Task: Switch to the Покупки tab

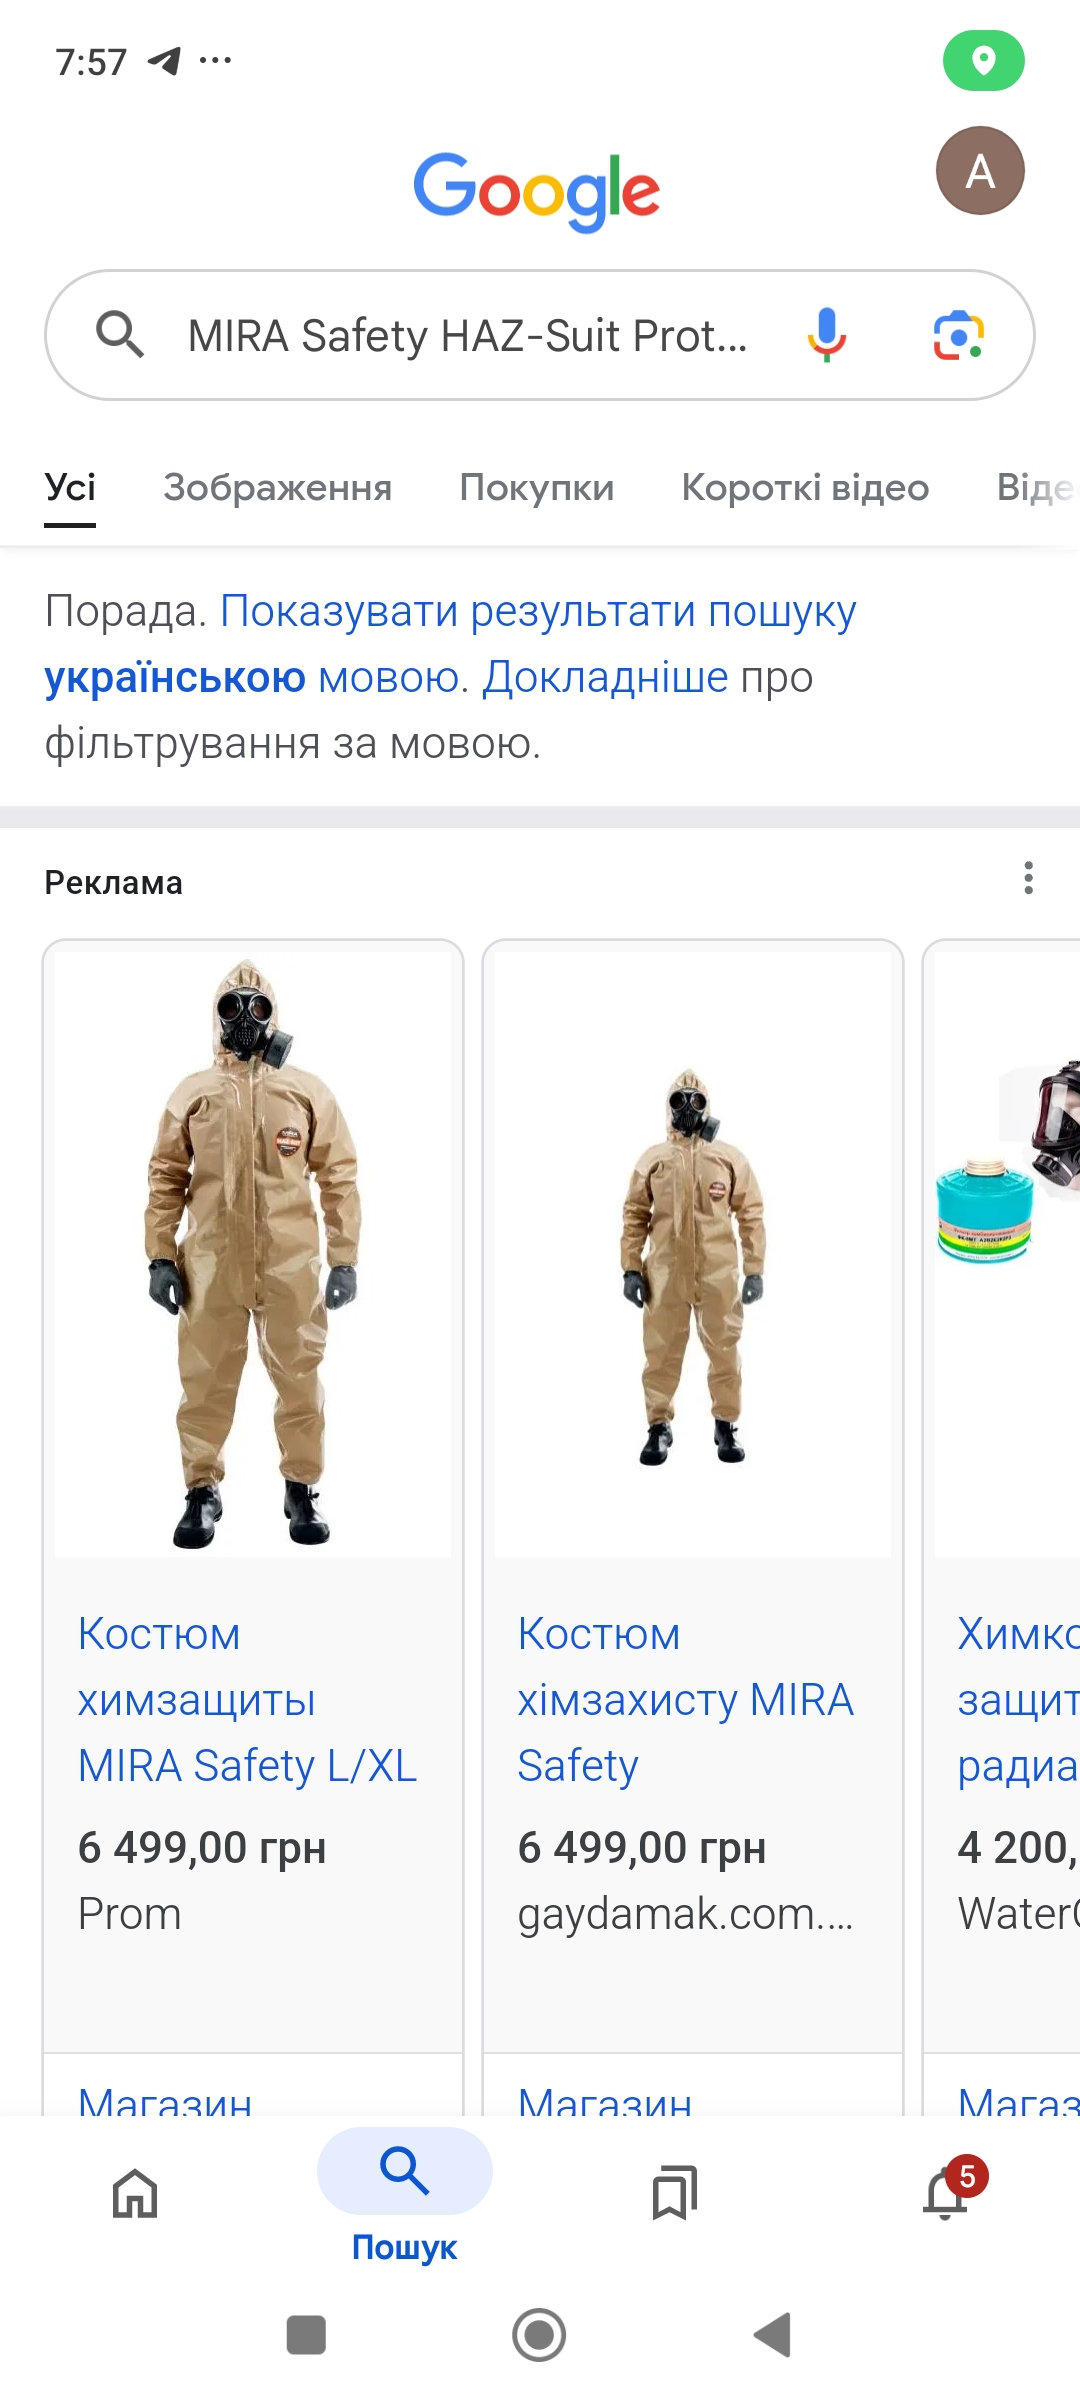Action: tap(537, 488)
